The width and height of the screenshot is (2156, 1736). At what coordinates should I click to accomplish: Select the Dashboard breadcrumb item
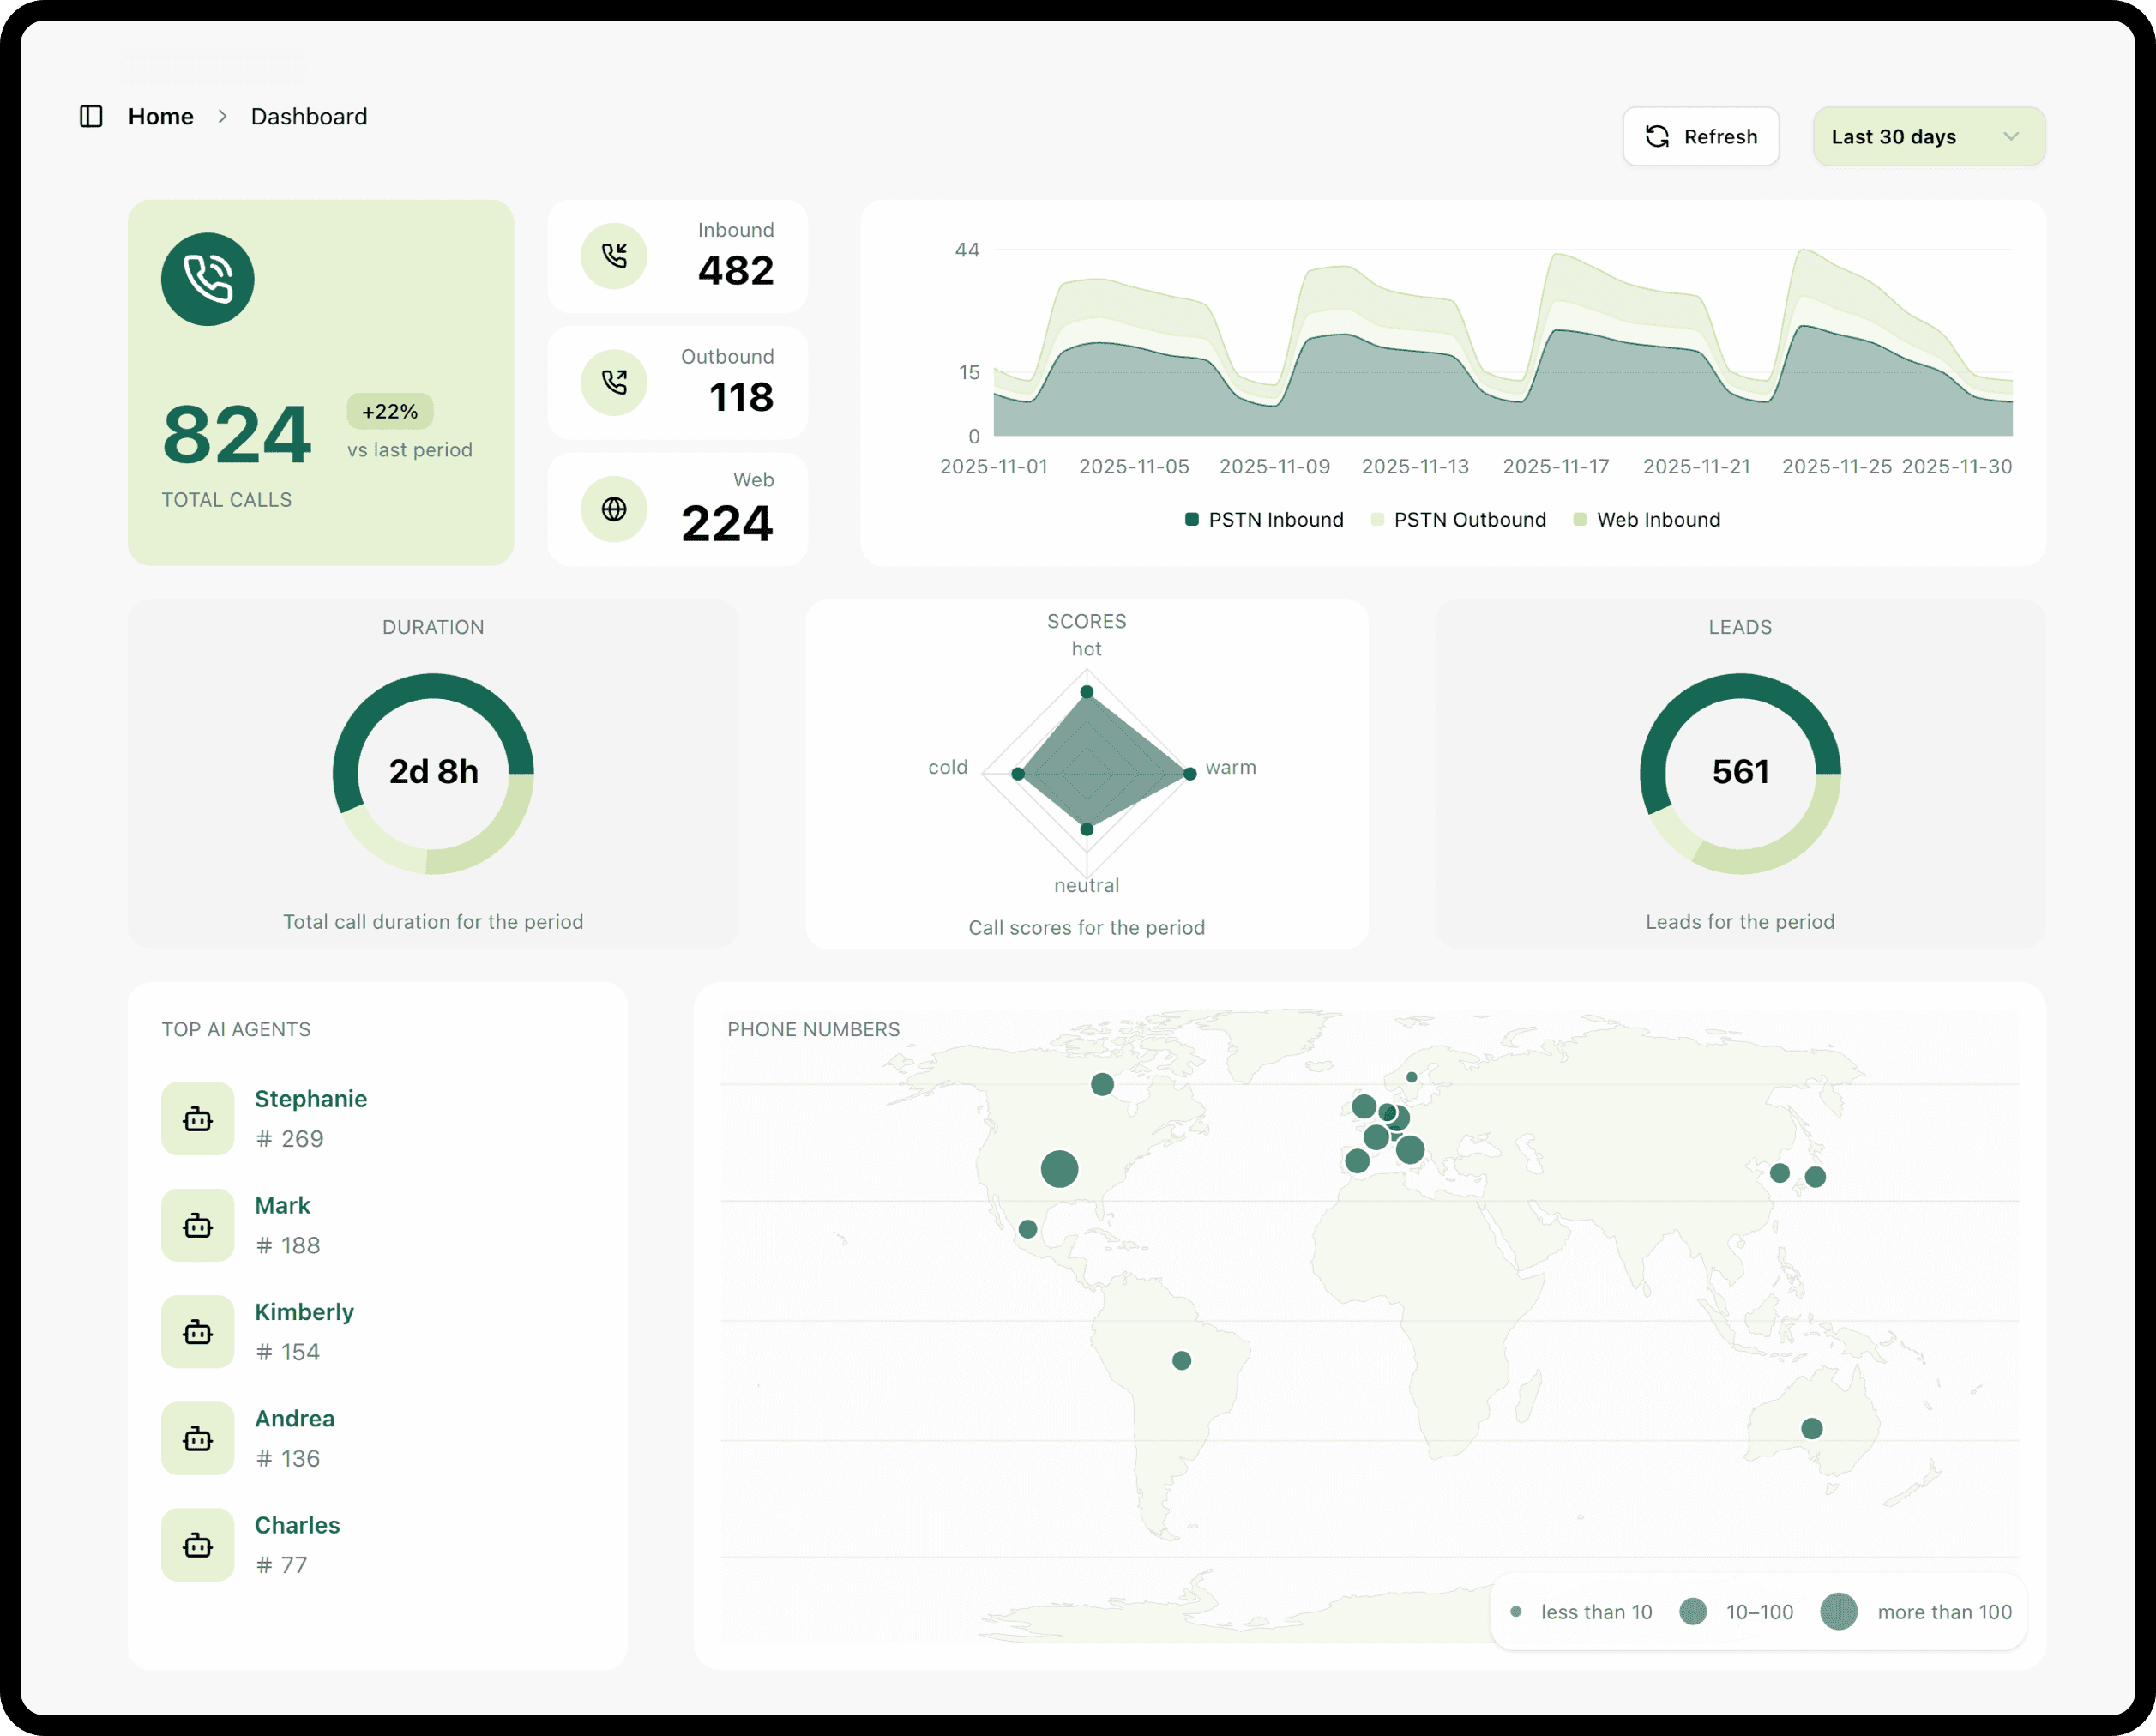tap(309, 117)
